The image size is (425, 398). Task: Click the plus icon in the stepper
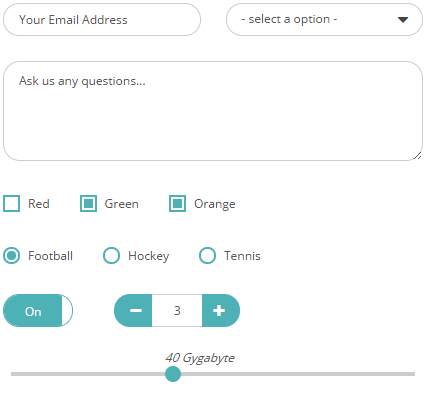pyautogui.click(x=219, y=311)
